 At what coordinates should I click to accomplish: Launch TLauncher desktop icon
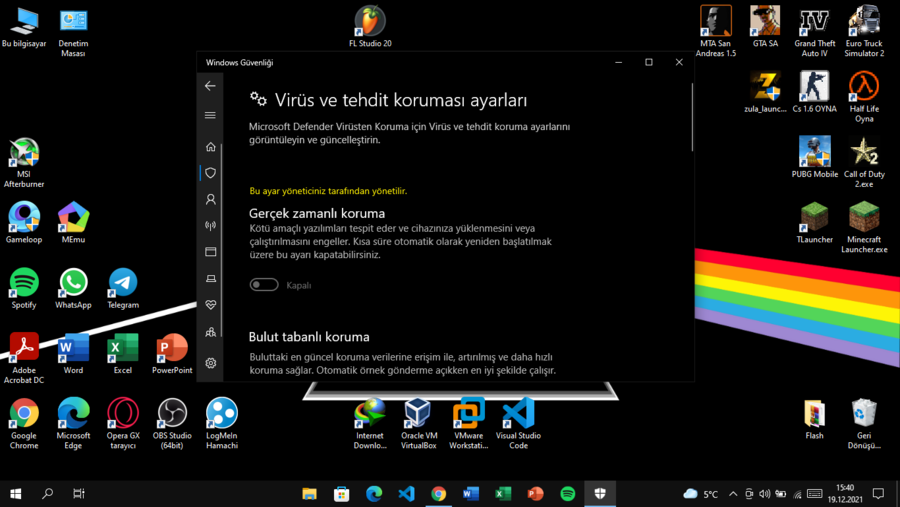814,223
